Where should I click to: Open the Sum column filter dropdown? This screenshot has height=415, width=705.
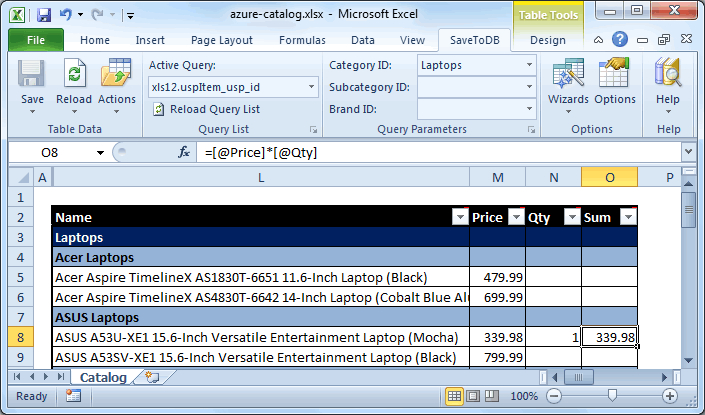coord(628,217)
